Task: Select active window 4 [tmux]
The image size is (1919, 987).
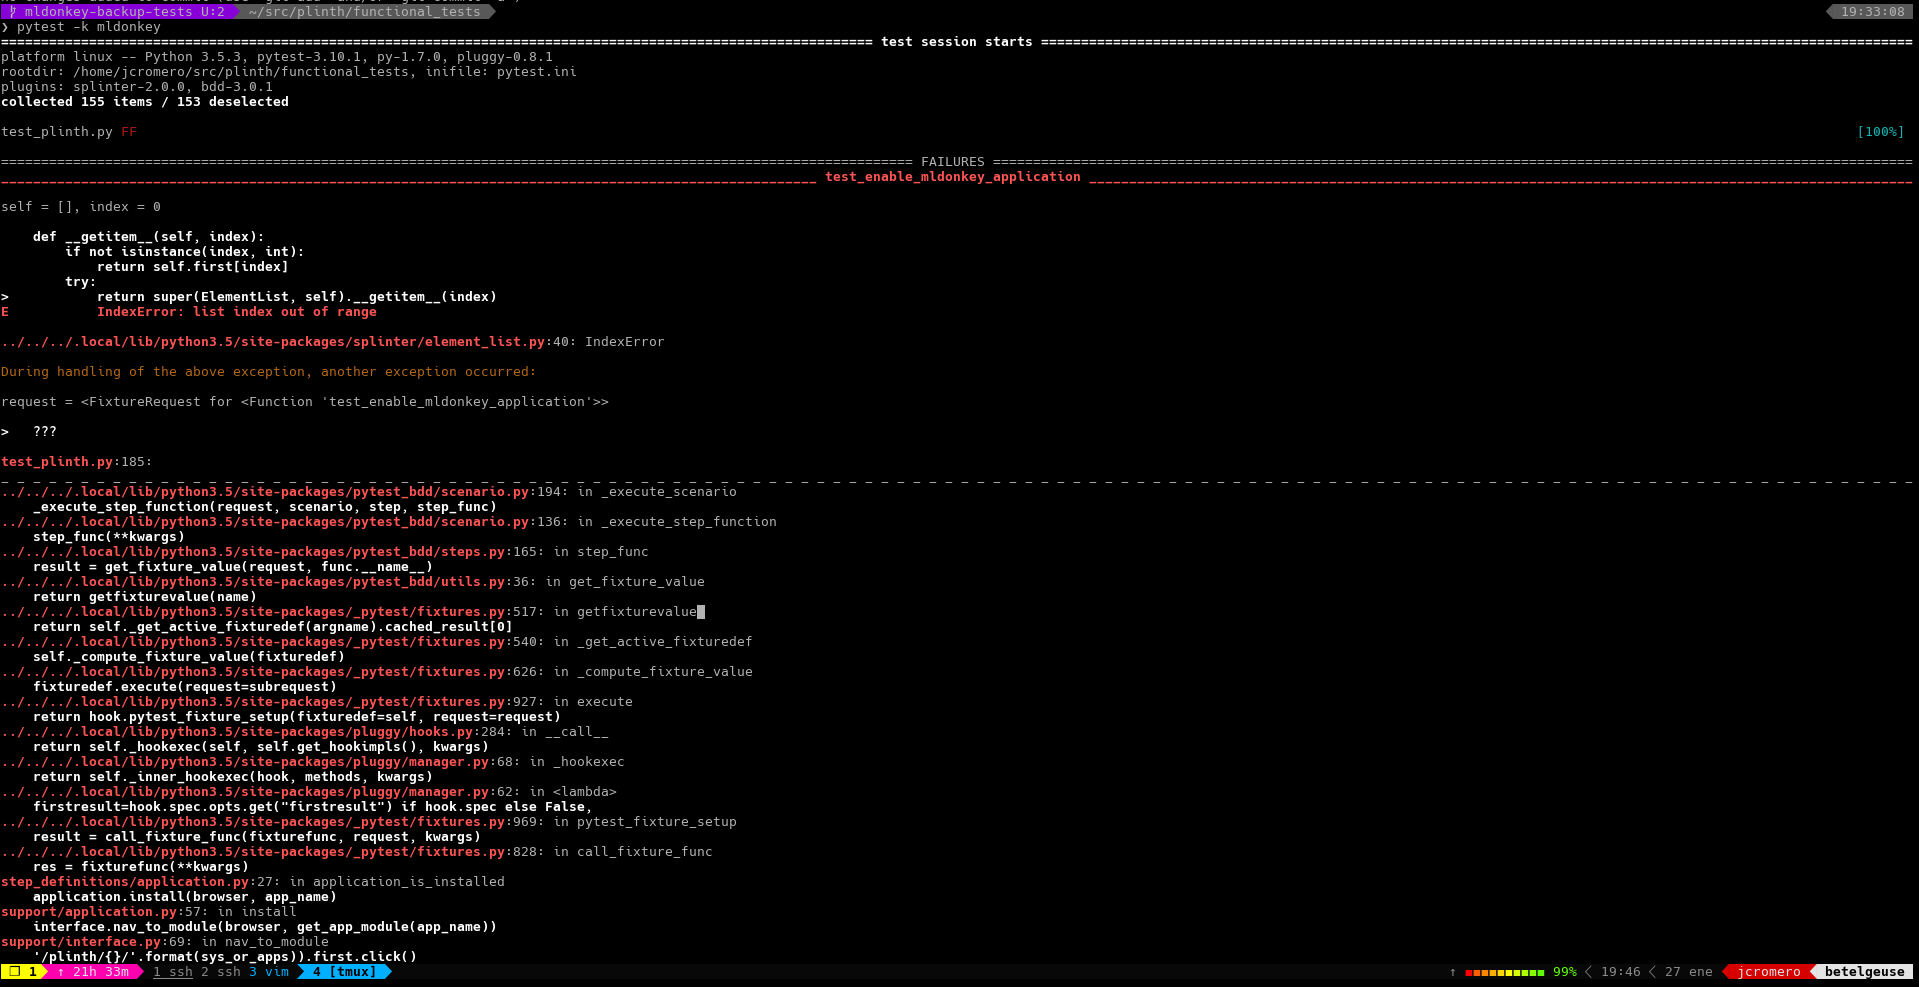Action: point(345,972)
